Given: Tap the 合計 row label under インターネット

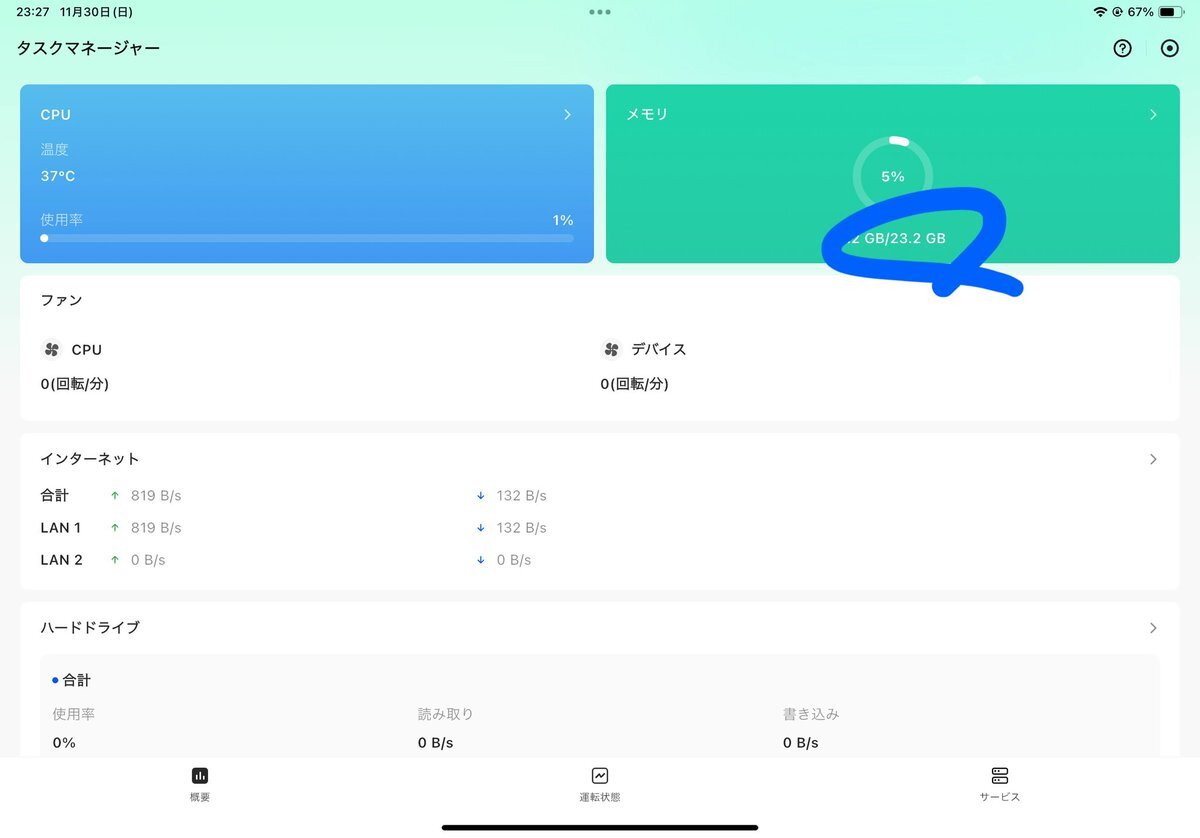Looking at the screenshot, I should 55,496.
